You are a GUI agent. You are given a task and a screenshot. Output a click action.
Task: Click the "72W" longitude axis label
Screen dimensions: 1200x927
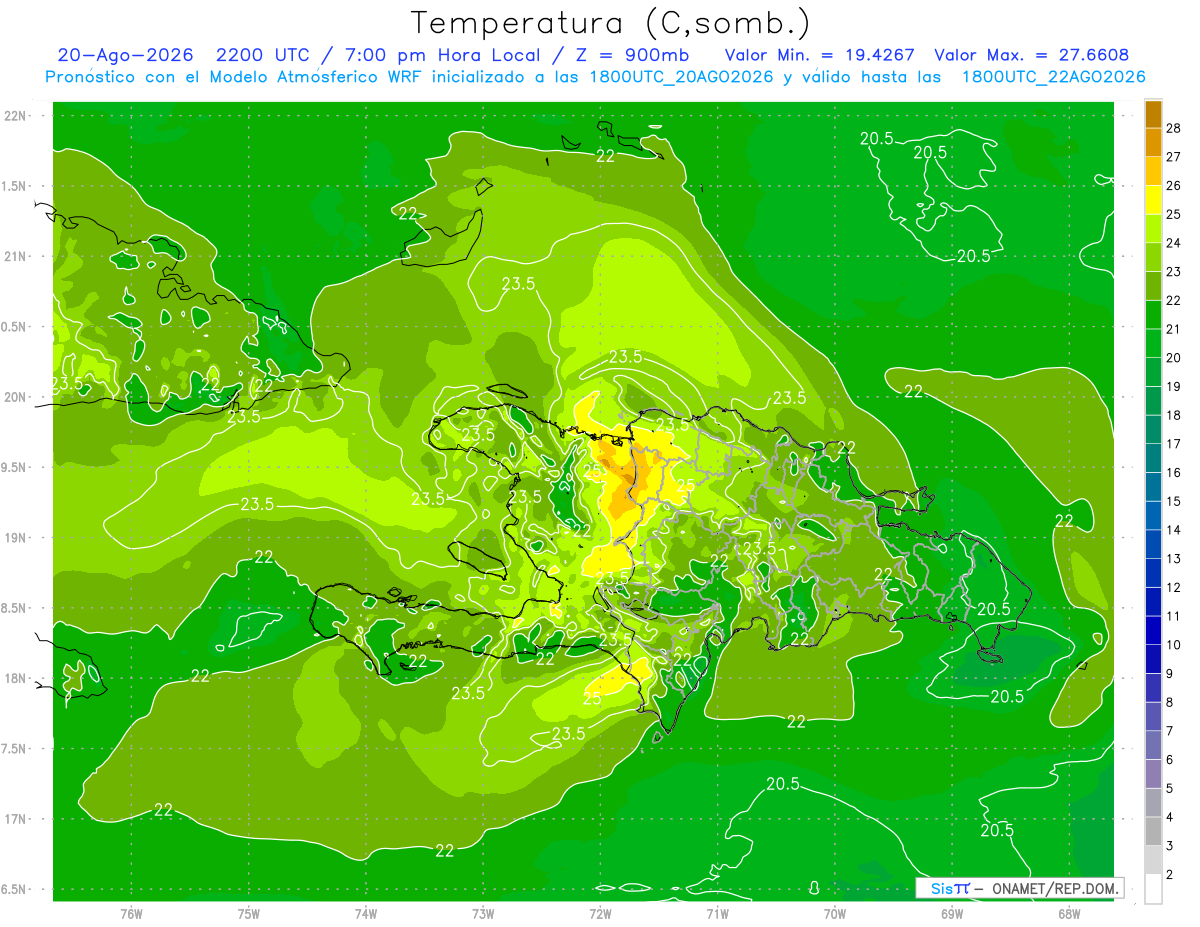(600, 913)
